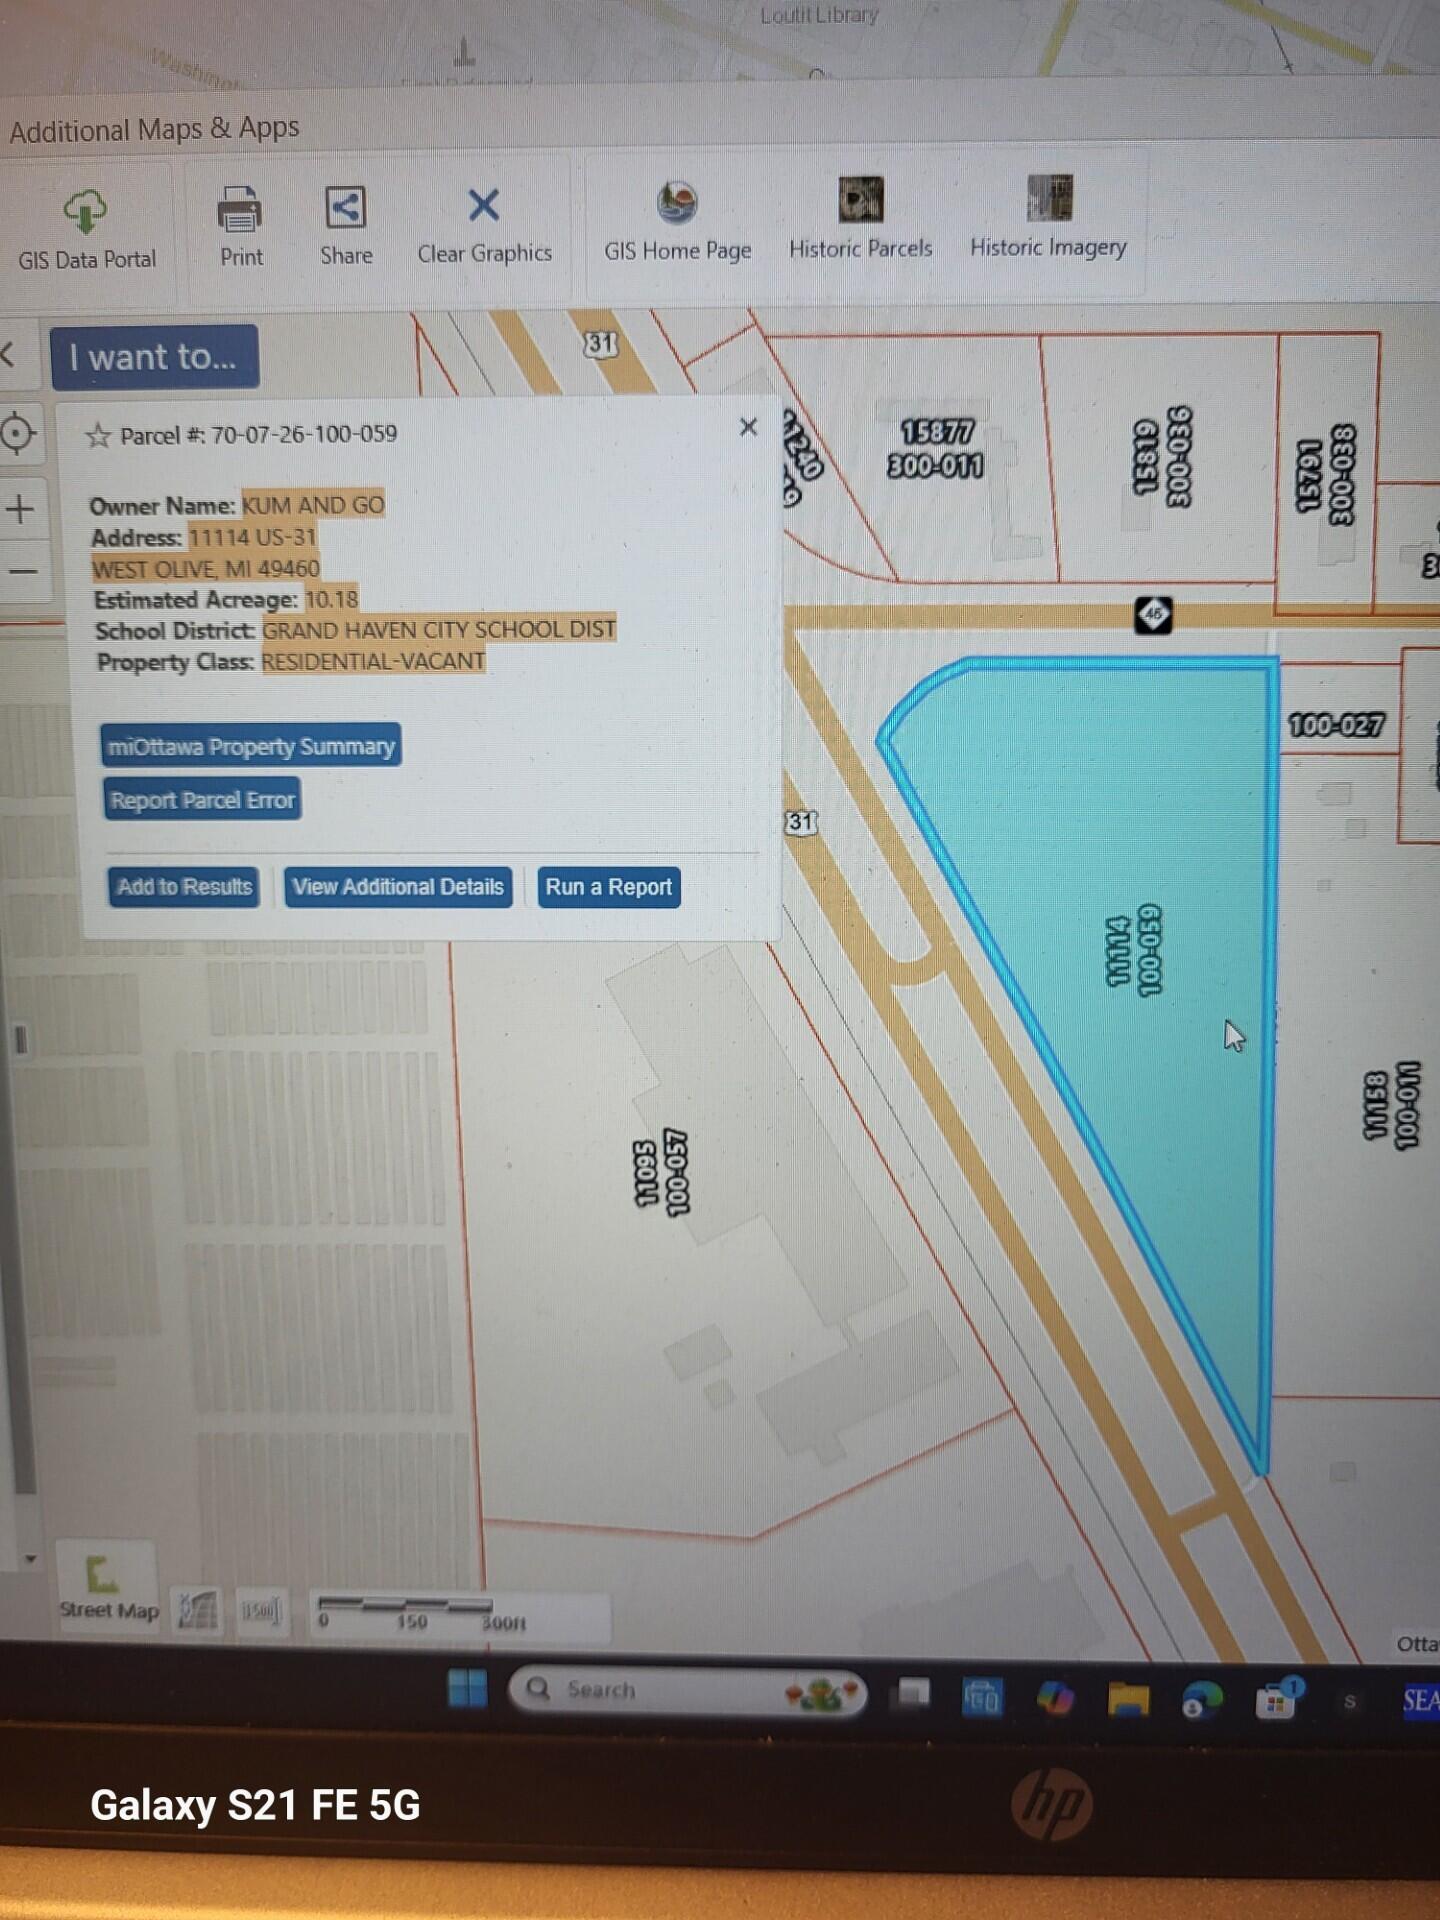Collapse the side panel left arrow
1440x1920 pixels.
pos(8,354)
